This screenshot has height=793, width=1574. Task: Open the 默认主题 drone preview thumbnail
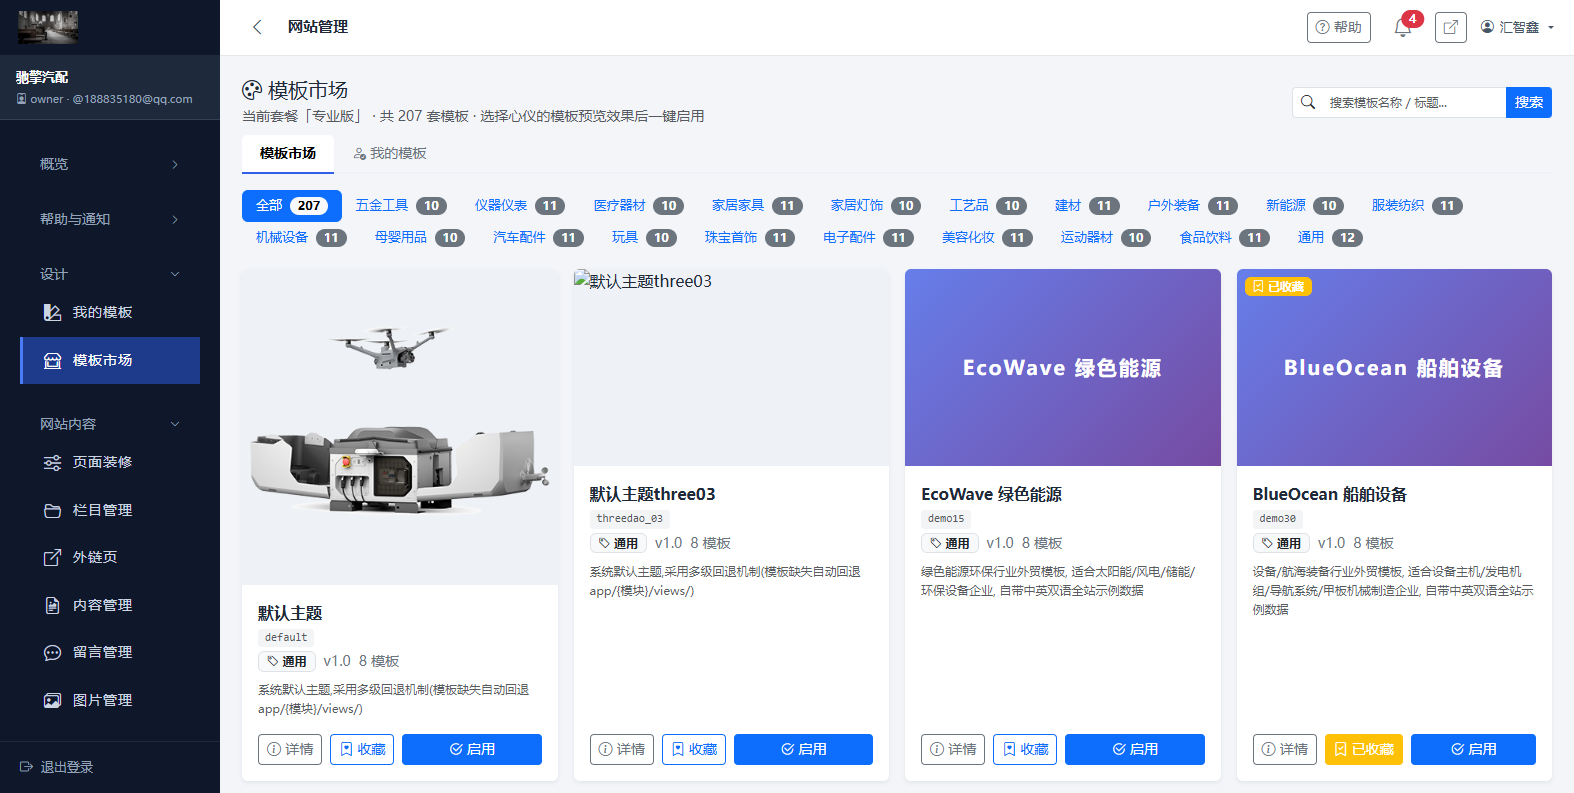coord(400,427)
